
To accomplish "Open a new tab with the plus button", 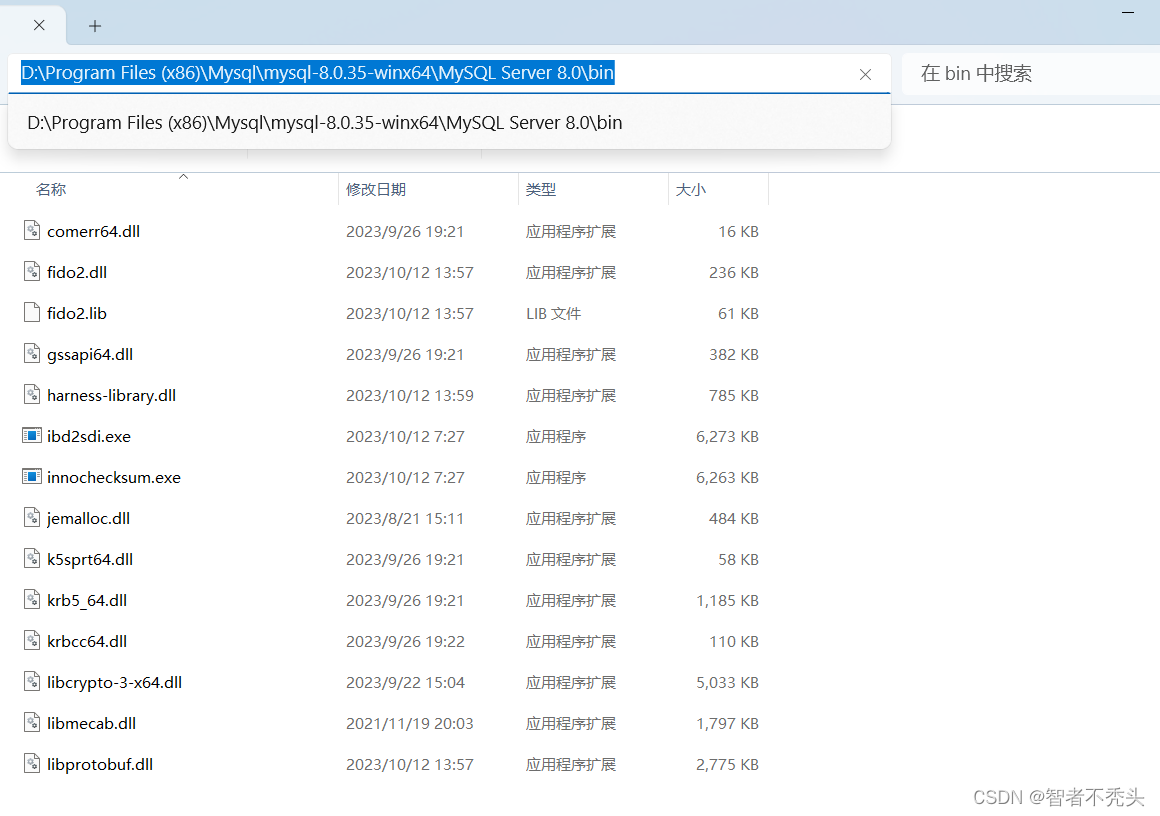I will click(x=95, y=26).
